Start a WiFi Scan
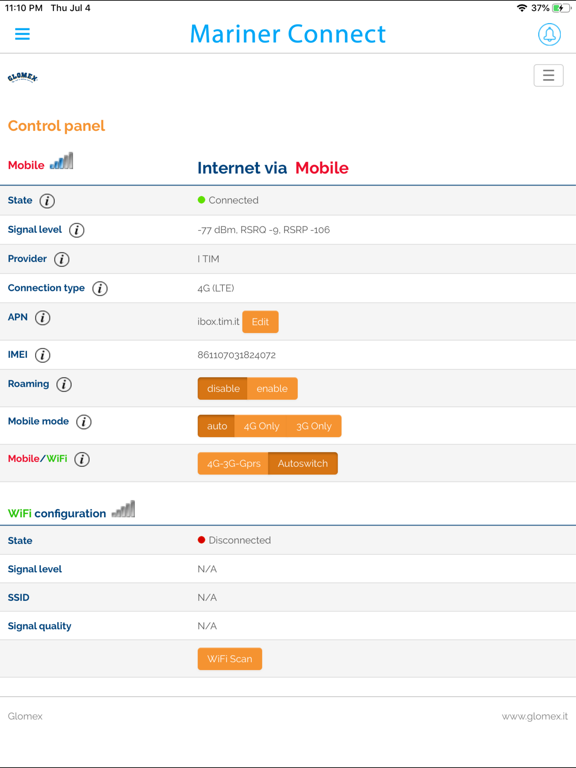 click(x=230, y=659)
